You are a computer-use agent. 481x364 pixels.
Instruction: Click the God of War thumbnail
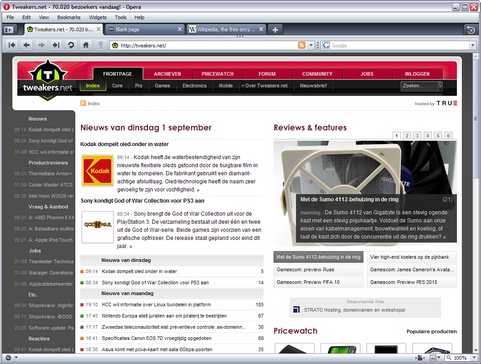98,227
